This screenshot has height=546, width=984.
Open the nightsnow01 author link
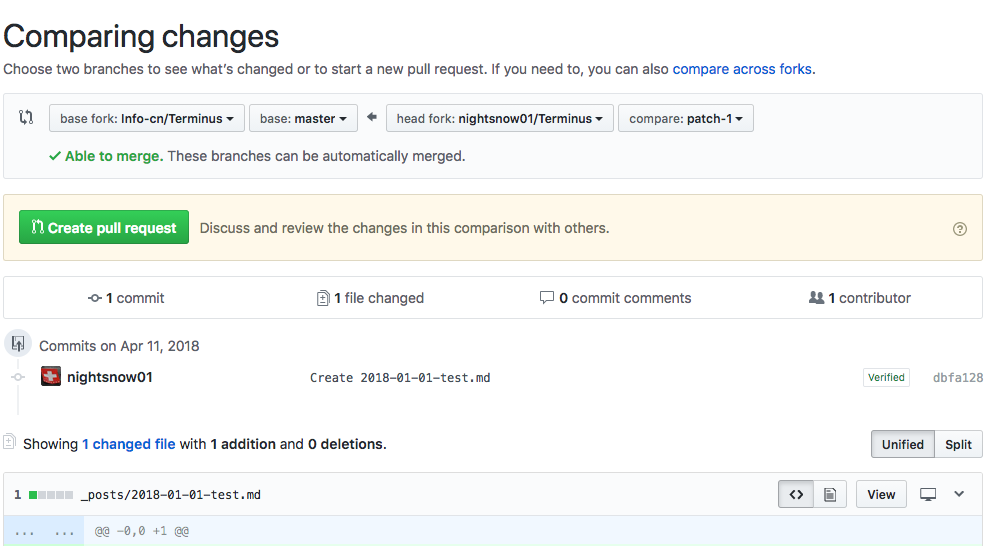110,377
